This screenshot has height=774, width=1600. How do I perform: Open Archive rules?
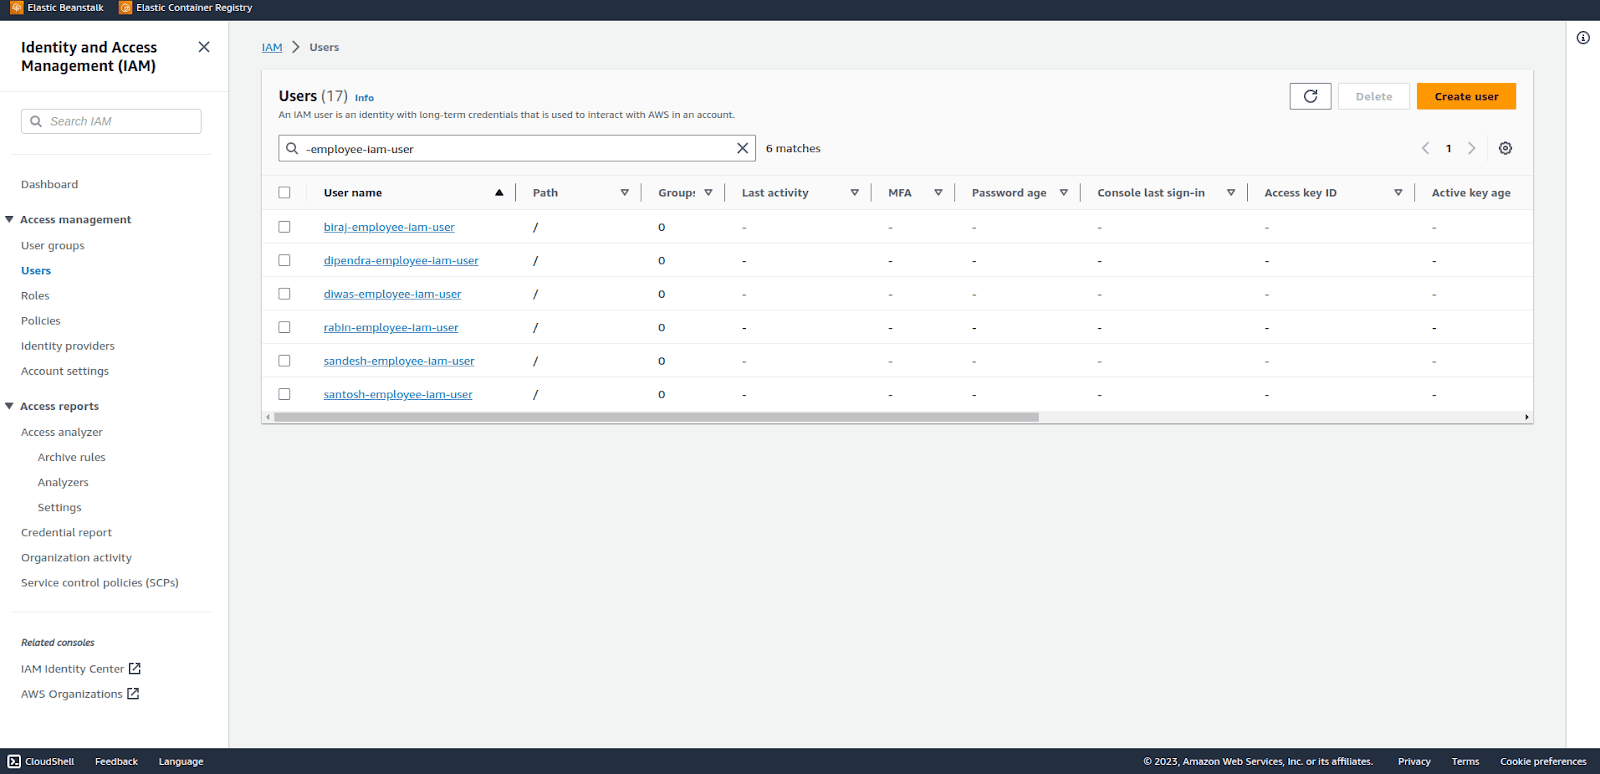click(x=71, y=457)
